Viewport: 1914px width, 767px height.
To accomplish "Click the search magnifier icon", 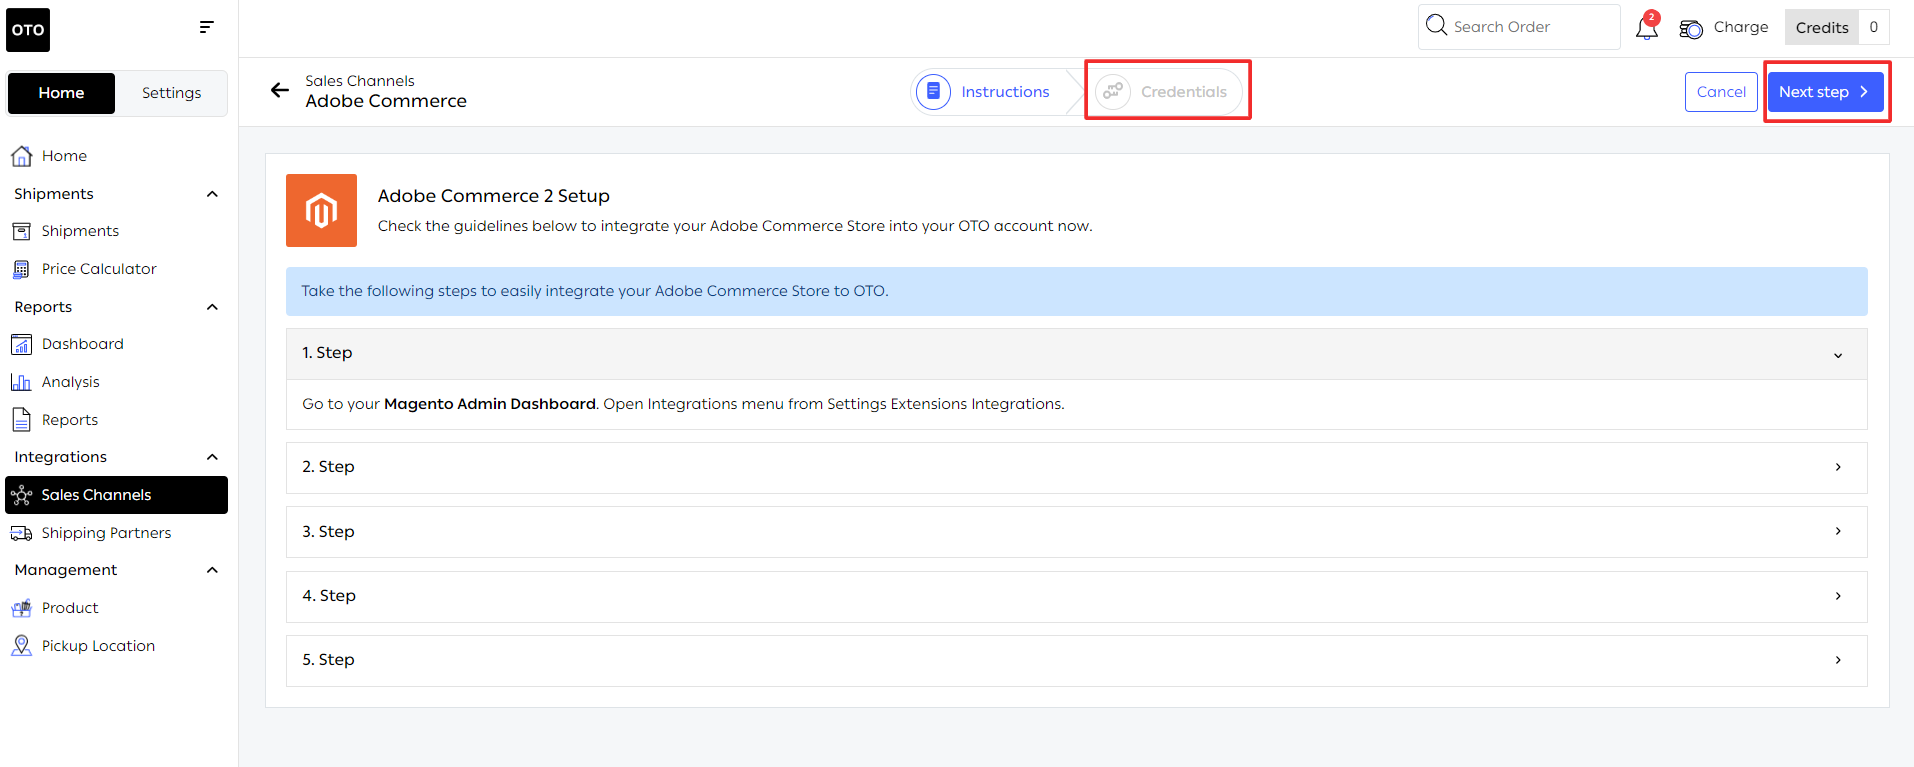I will 1436,25.
